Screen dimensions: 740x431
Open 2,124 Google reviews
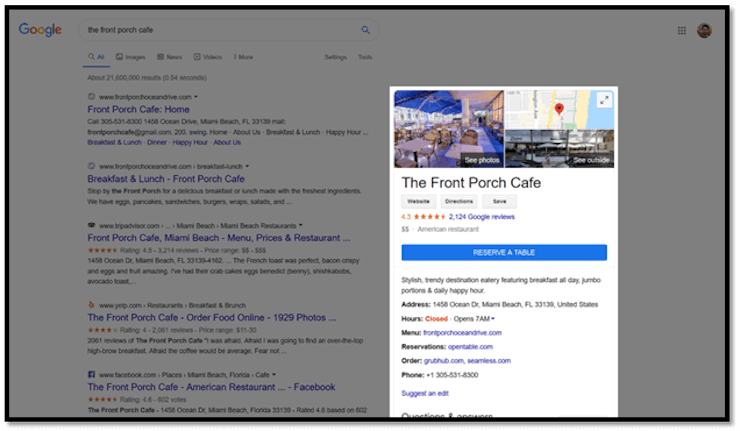pyautogui.click(x=481, y=217)
